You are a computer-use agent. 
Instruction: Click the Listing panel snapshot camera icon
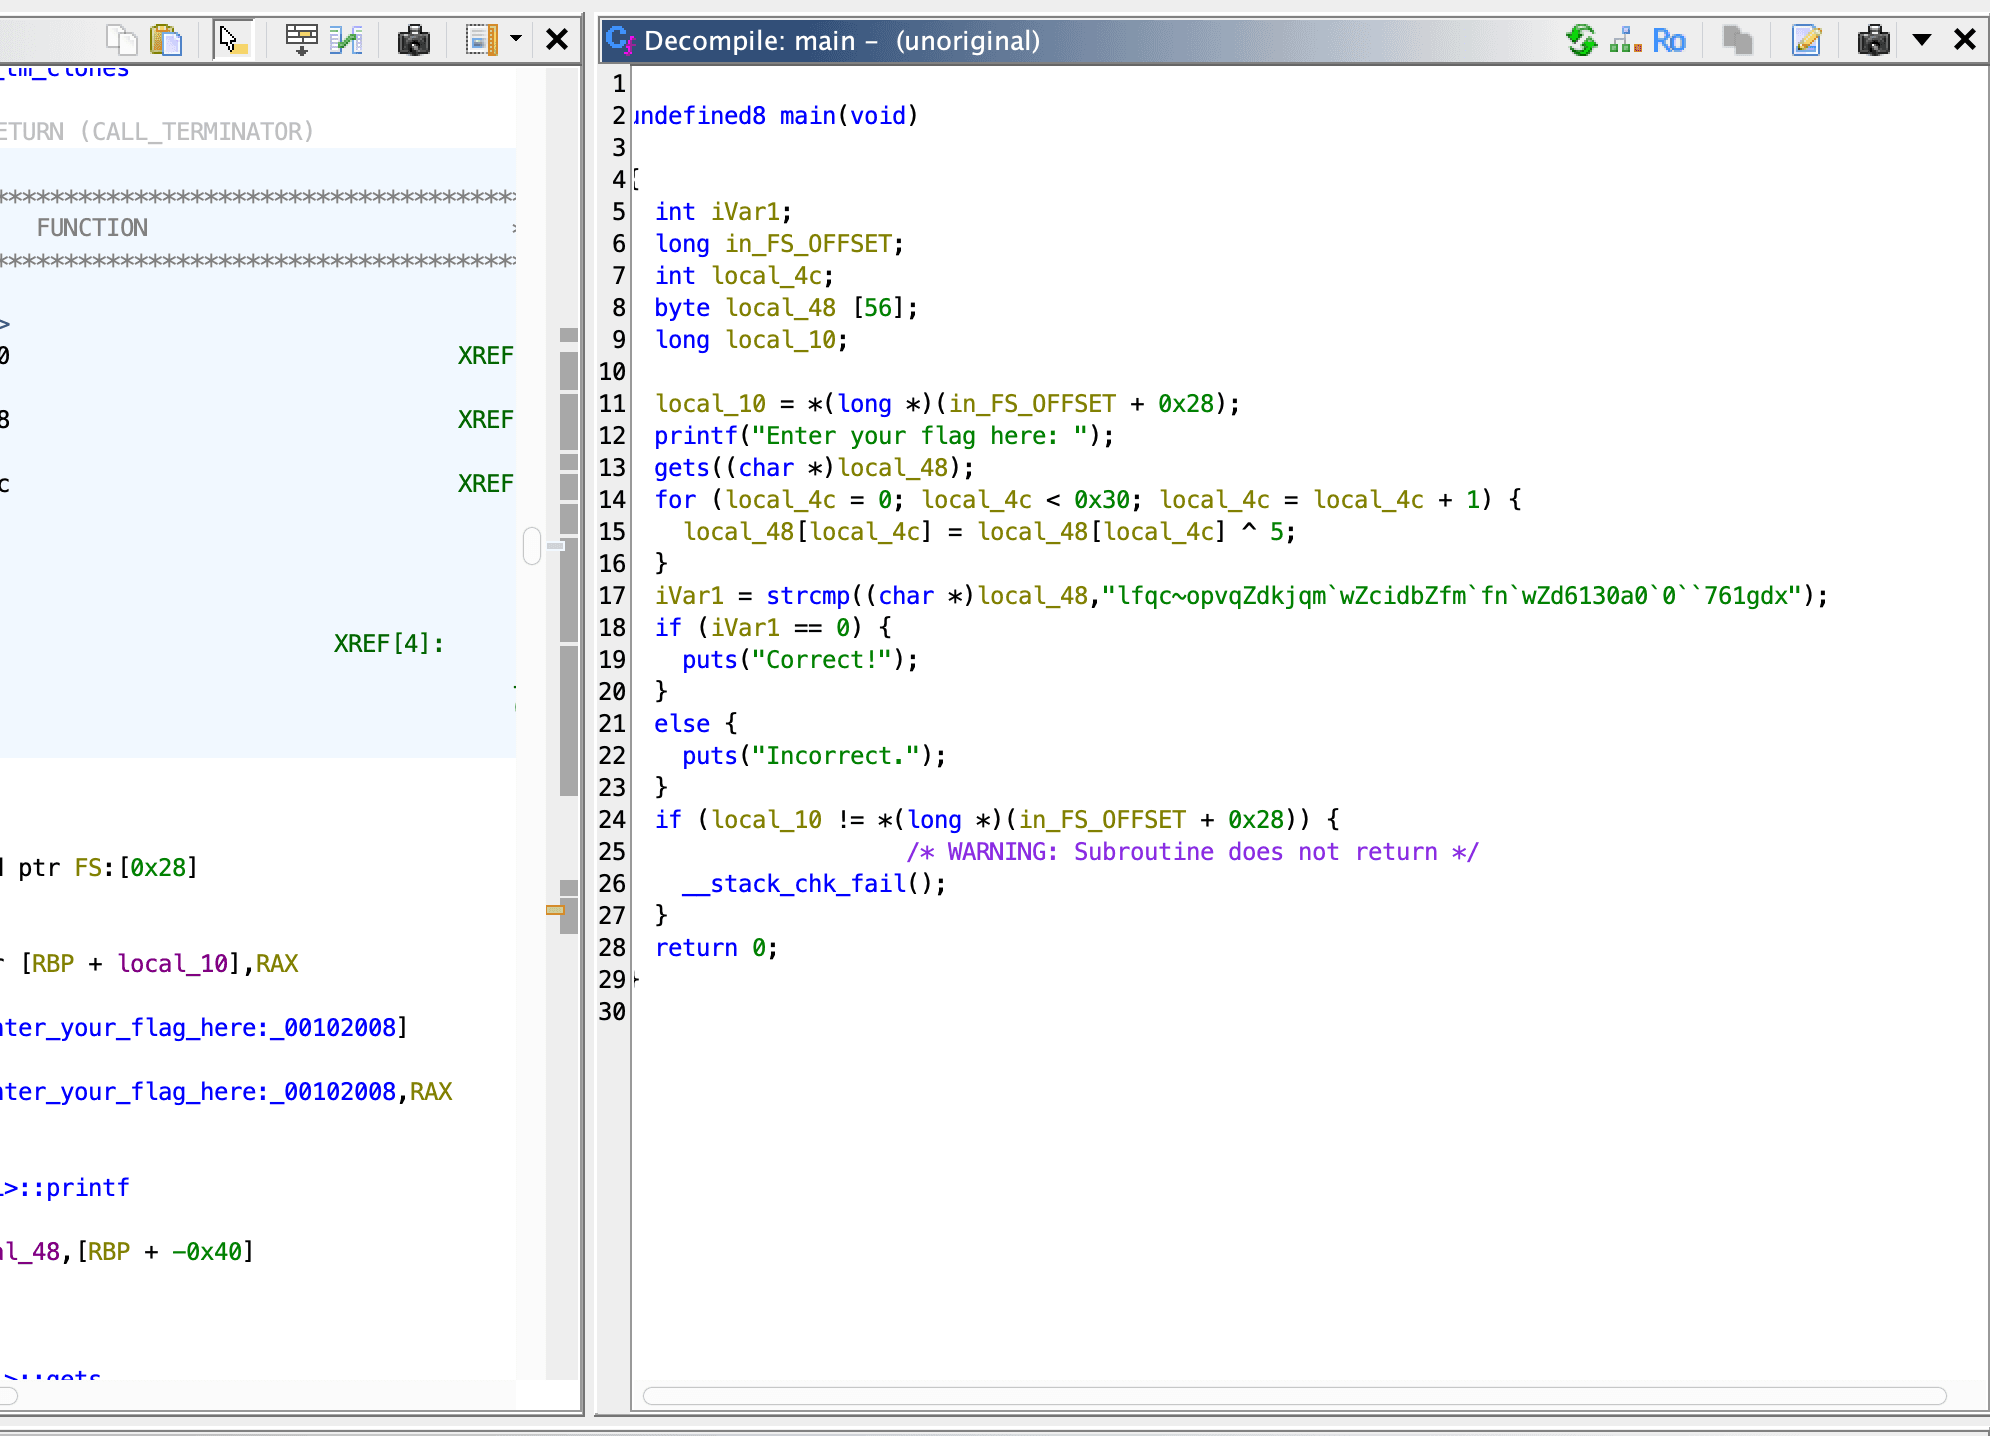coord(413,40)
